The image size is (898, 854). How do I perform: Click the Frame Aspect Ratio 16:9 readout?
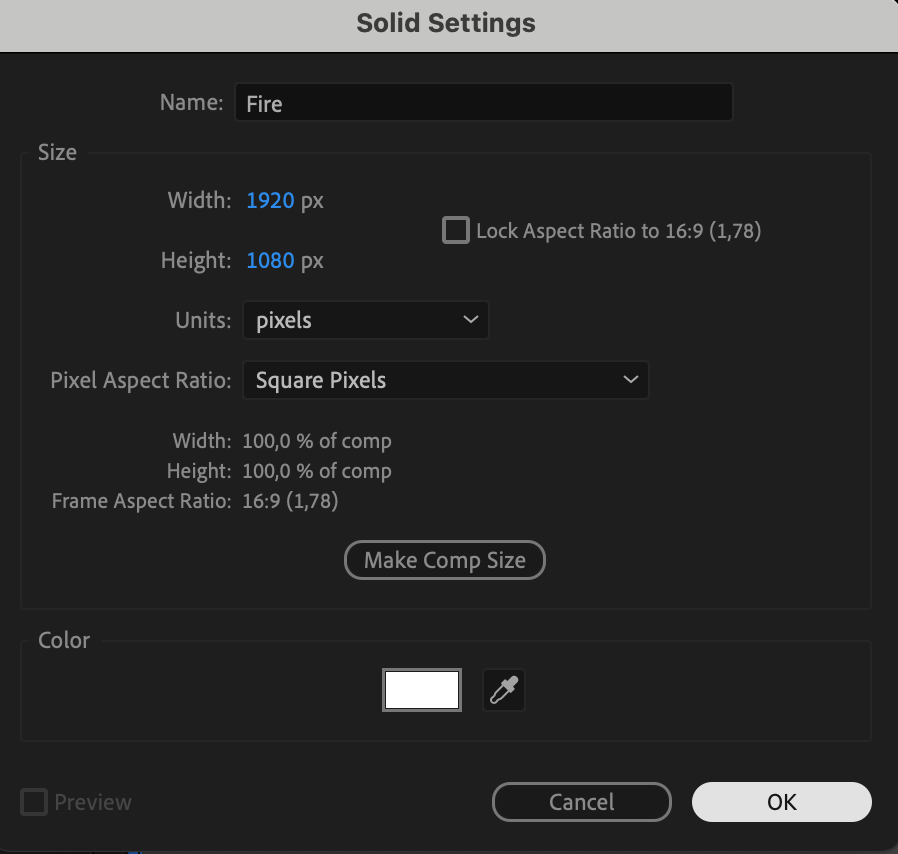(x=290, y=501)
